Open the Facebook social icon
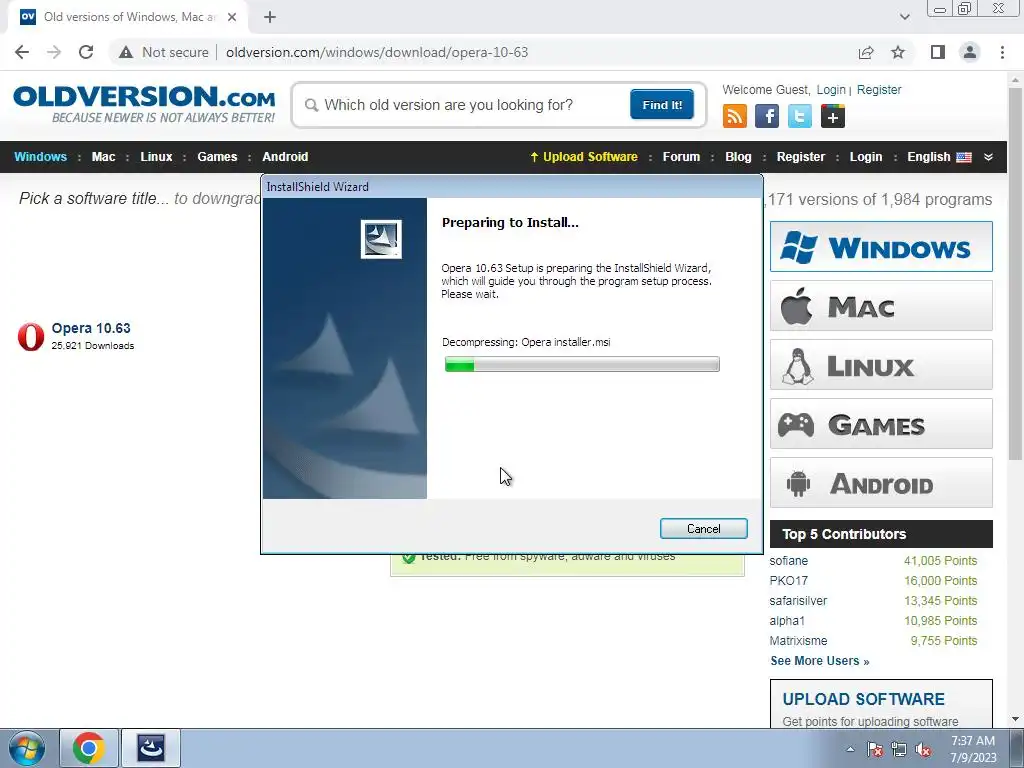 767,116
